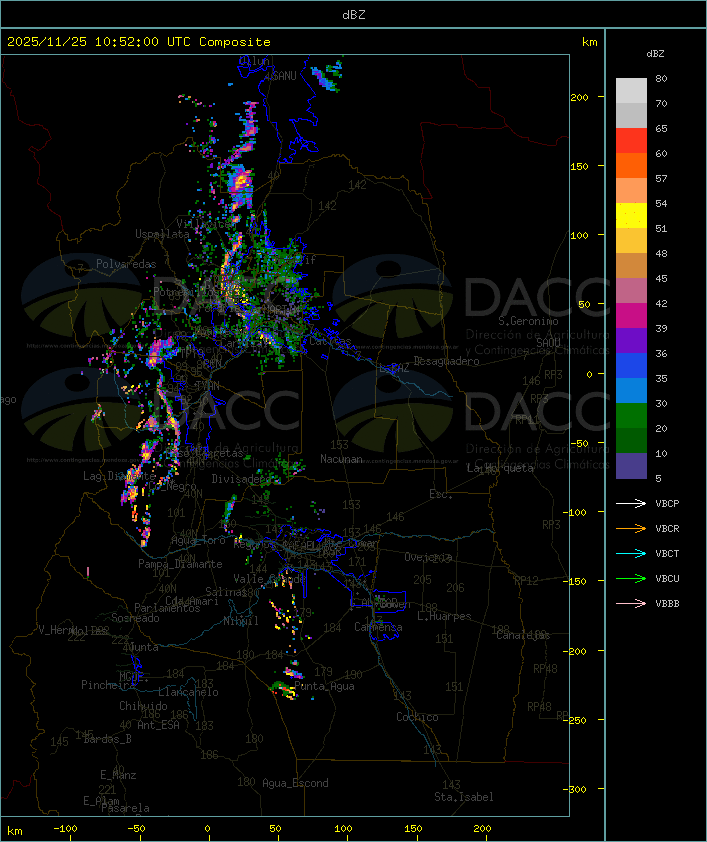Select the red 60-65 dBZ legend swatch
The height and width of the screenshot is (842, 707).
point(631,140)
